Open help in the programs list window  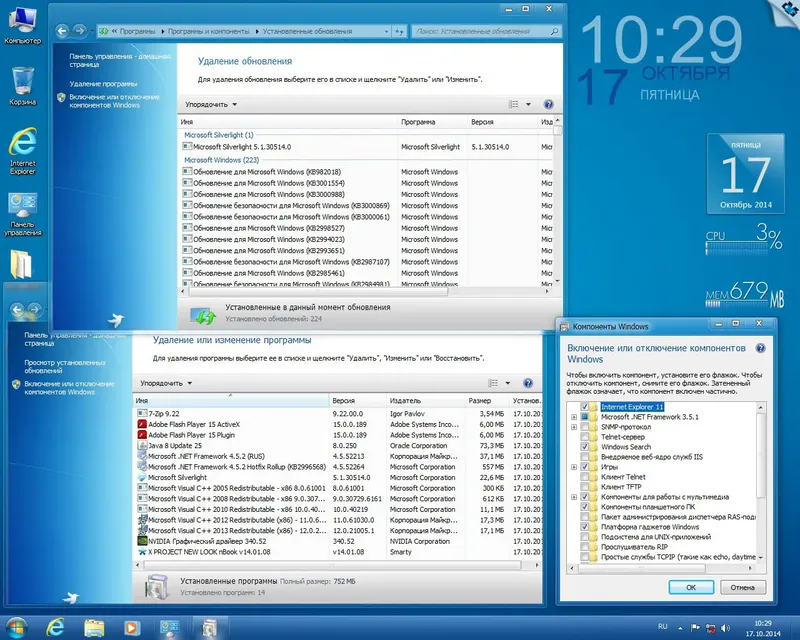(x=528, y=383)
